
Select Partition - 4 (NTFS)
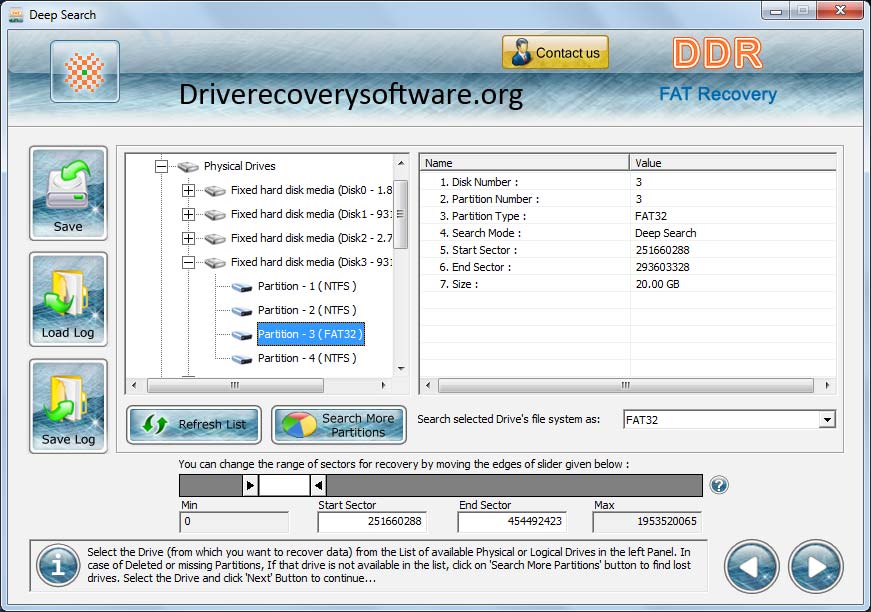307,358
